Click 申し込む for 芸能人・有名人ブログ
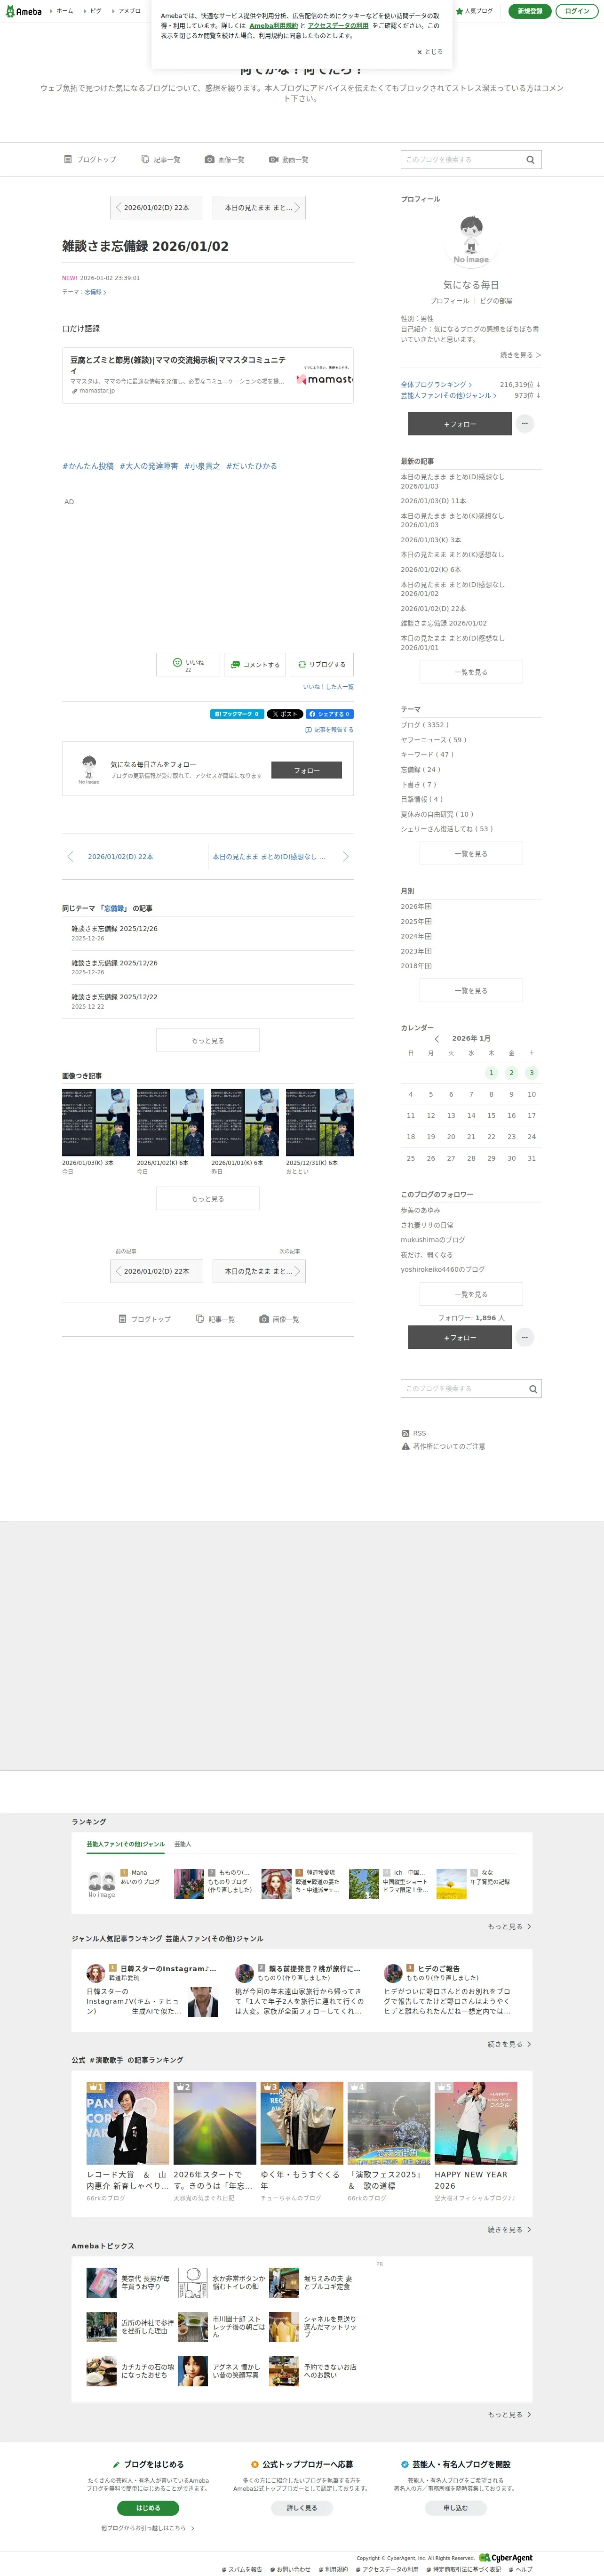Image resolution: width=604 pixels, height=2576 pixels. (x=455, y=2508)
